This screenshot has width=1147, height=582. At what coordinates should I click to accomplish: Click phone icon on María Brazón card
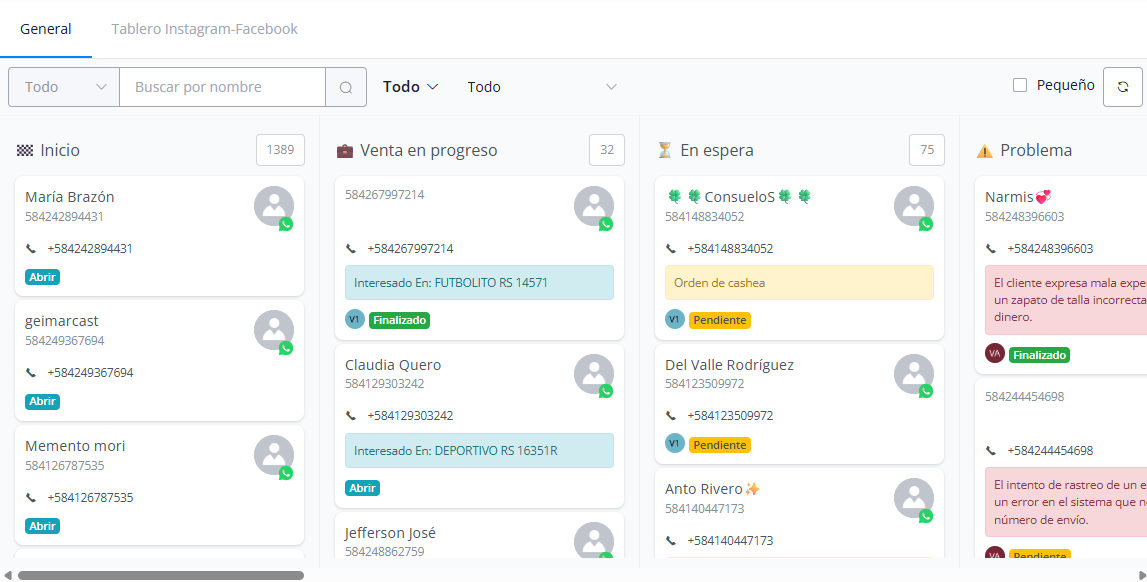(x=31, y=249)
